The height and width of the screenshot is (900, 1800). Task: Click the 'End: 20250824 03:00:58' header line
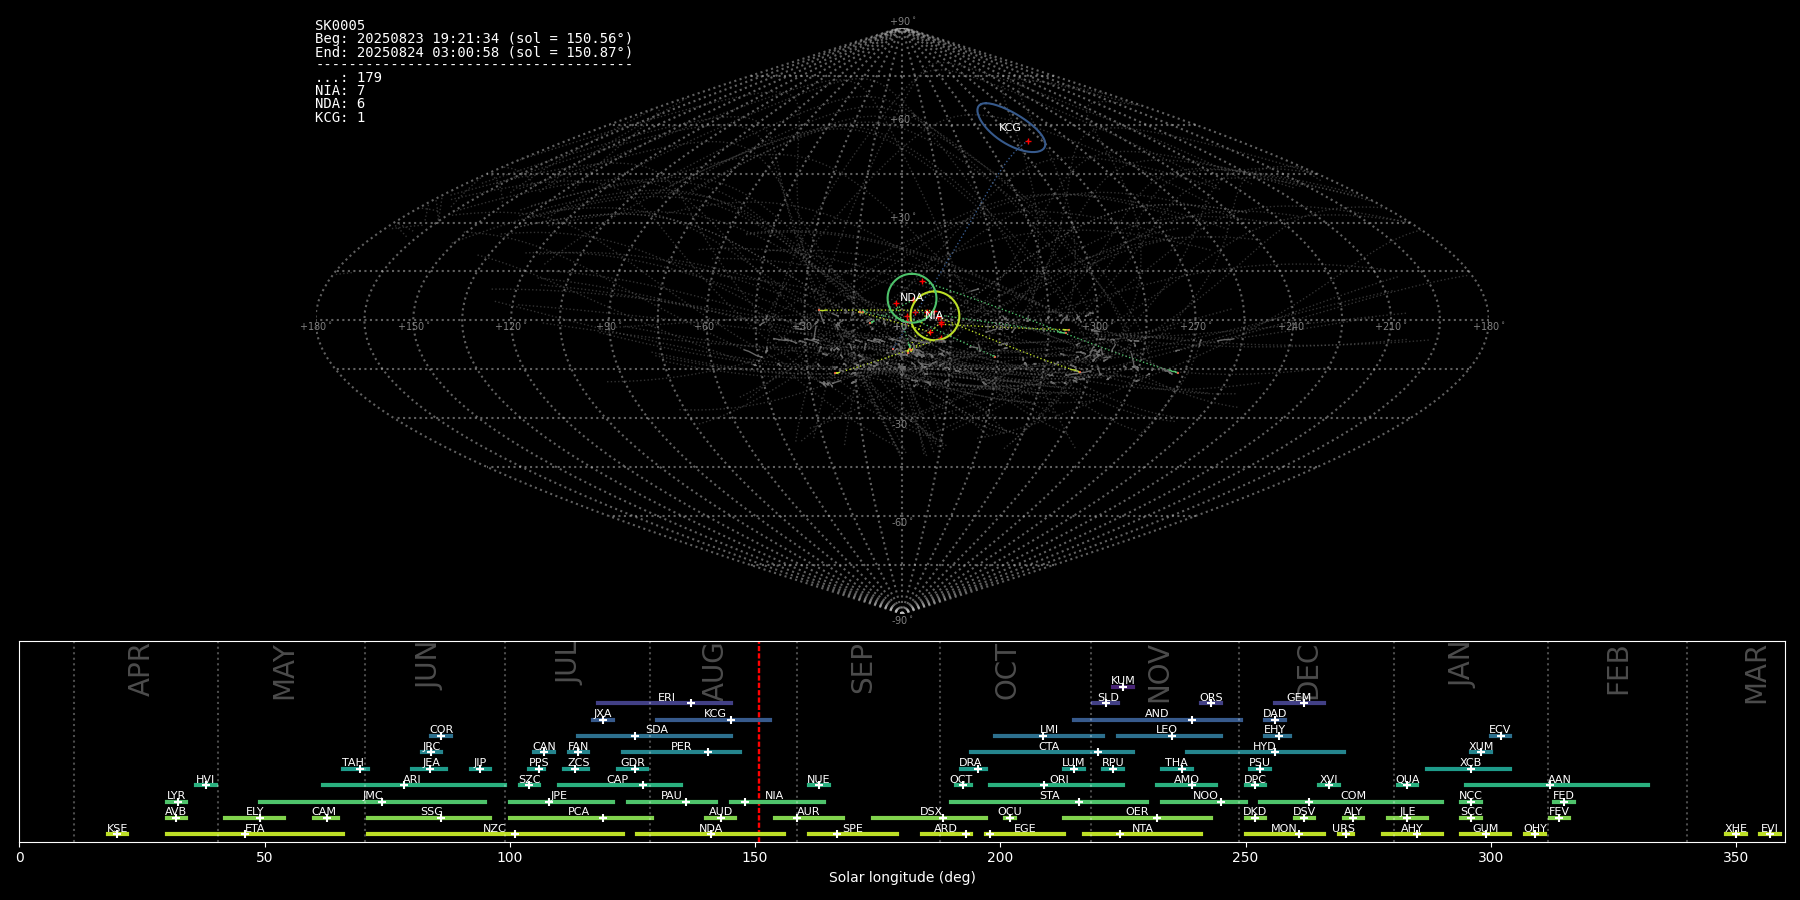point(474,52)
